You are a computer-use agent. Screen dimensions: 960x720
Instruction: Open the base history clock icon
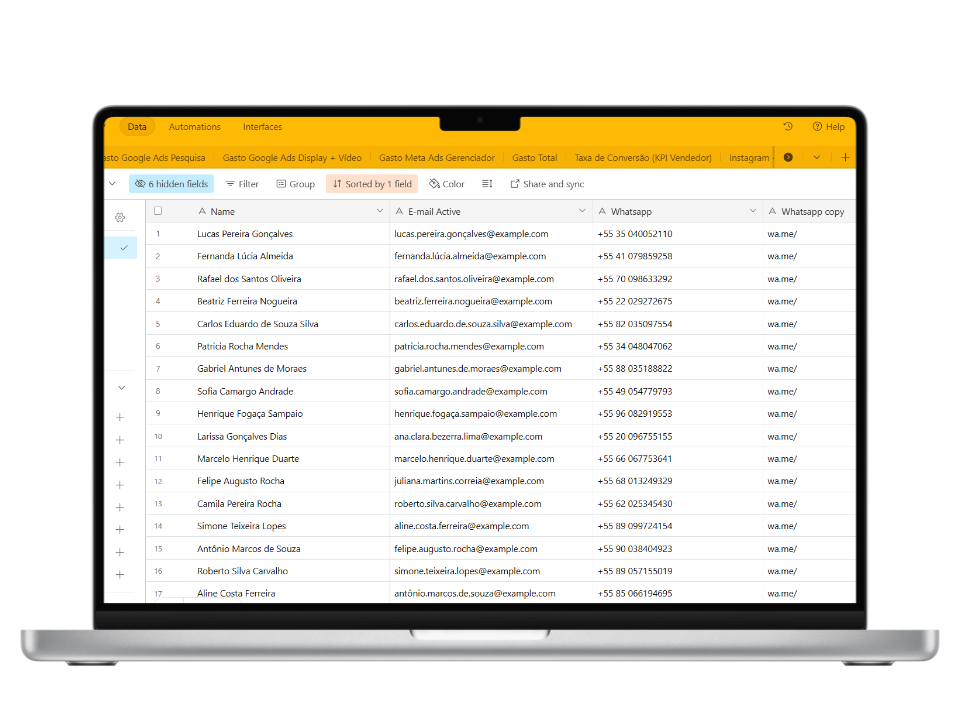pos(788,126)
